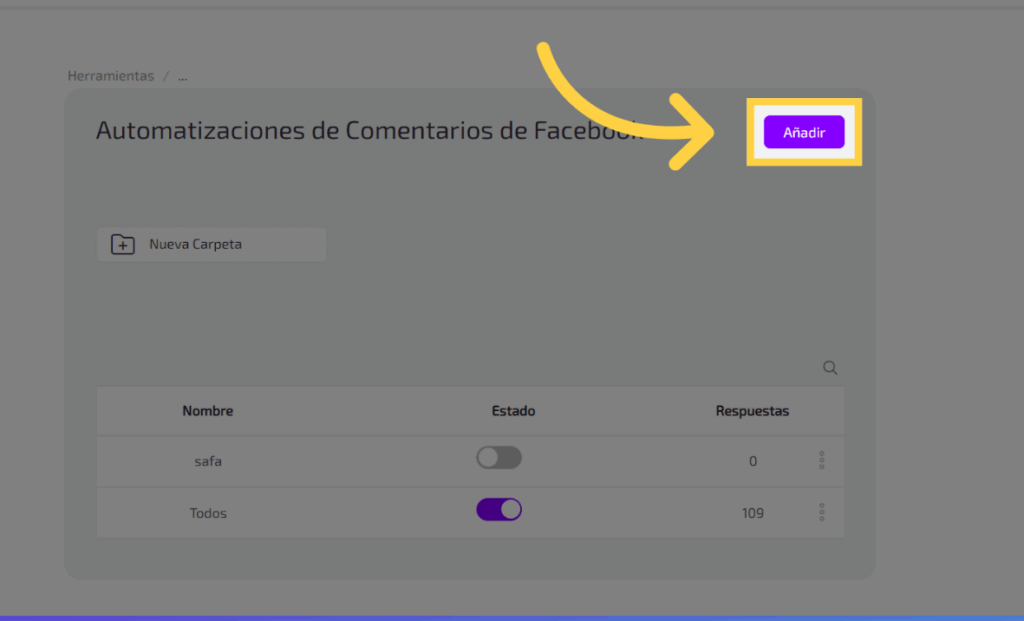Open the Todos automation by name
Image resolution: width=1024 pixels, height=621 pixels.
coord(208,513)
